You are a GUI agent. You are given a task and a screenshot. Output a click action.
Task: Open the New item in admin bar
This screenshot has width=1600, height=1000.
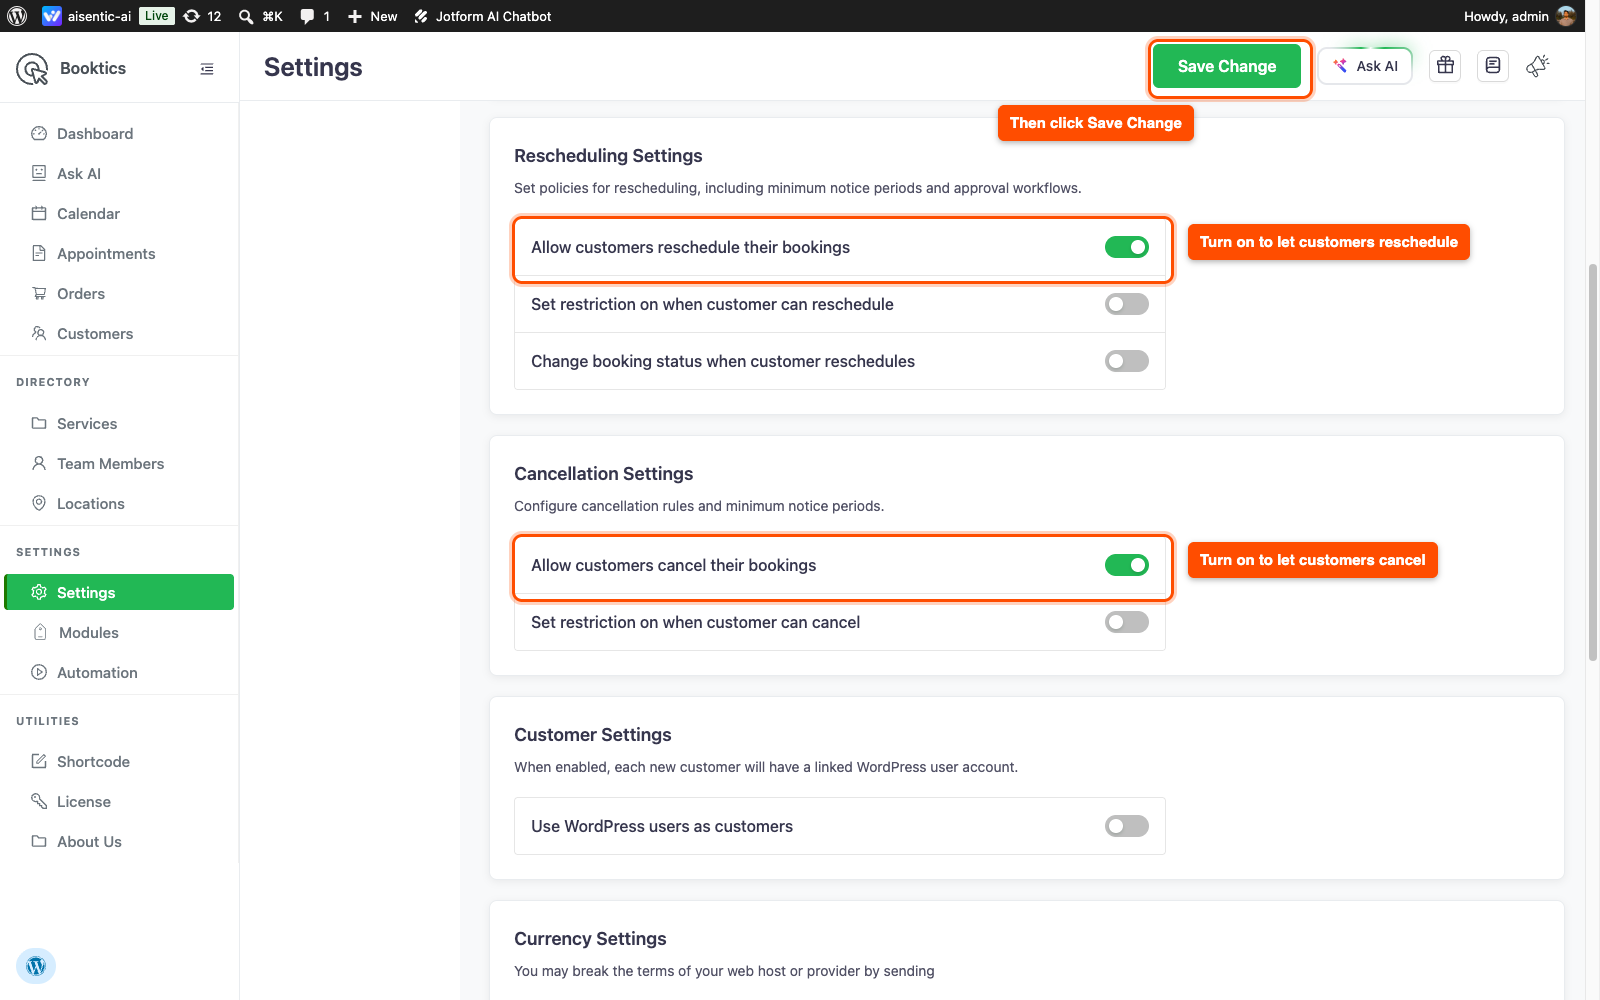[x=372, y=16]
